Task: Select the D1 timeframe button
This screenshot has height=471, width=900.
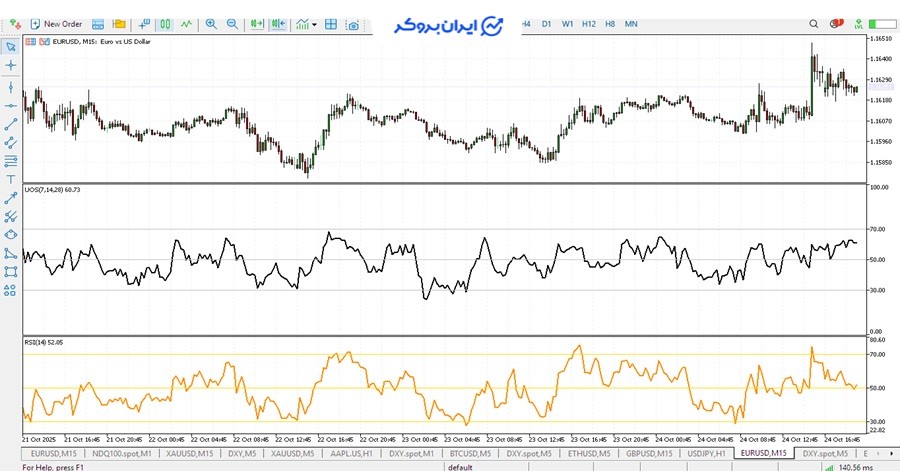Action: coord(546,22)
